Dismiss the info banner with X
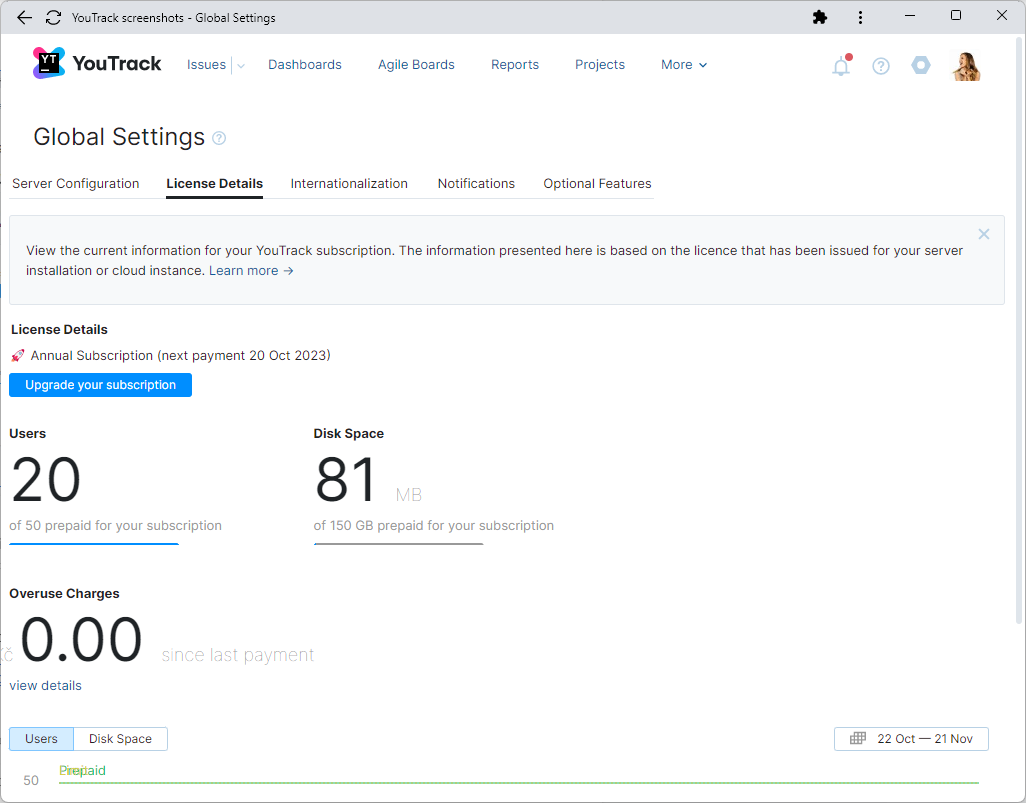Image resolution: width=1026 pixels, height=803 pixels. pyautogui.click(x=984, y=234)
